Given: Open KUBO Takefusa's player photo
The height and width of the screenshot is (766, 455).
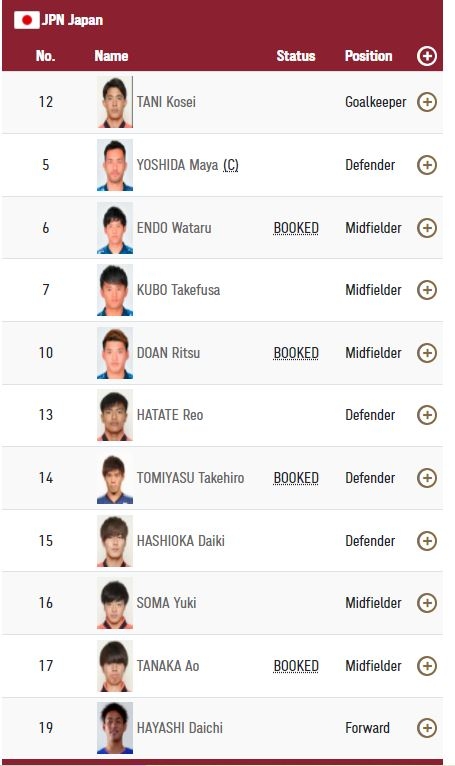Looking at the screenshot, I should [x=115, y=290].
